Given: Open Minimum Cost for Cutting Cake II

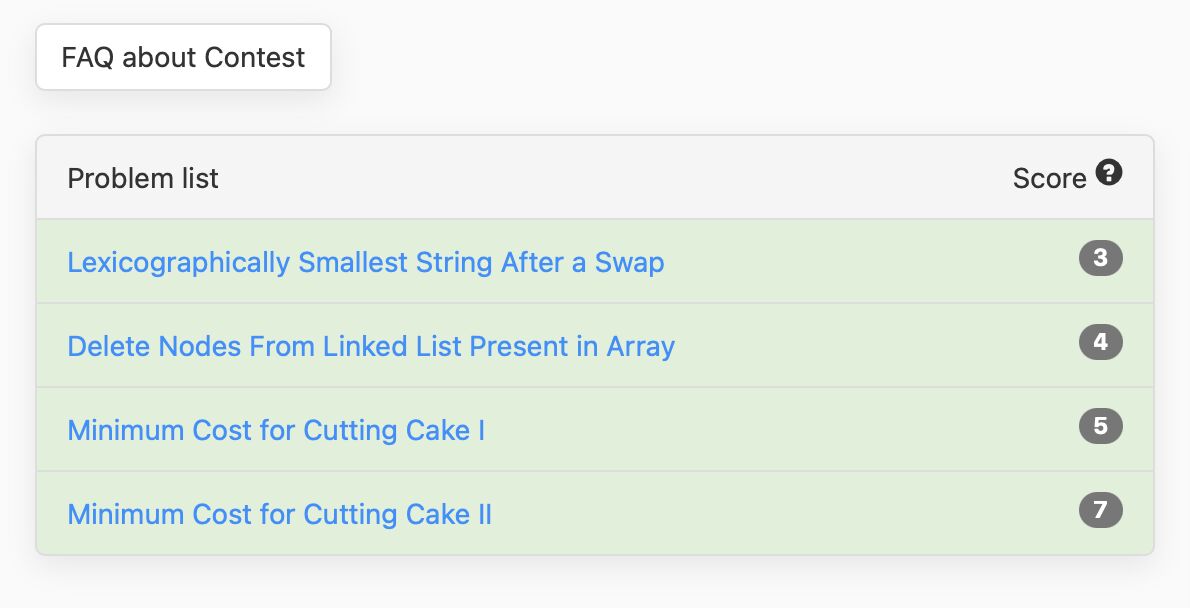Looking at the screenshot, I should click(279, 514).
